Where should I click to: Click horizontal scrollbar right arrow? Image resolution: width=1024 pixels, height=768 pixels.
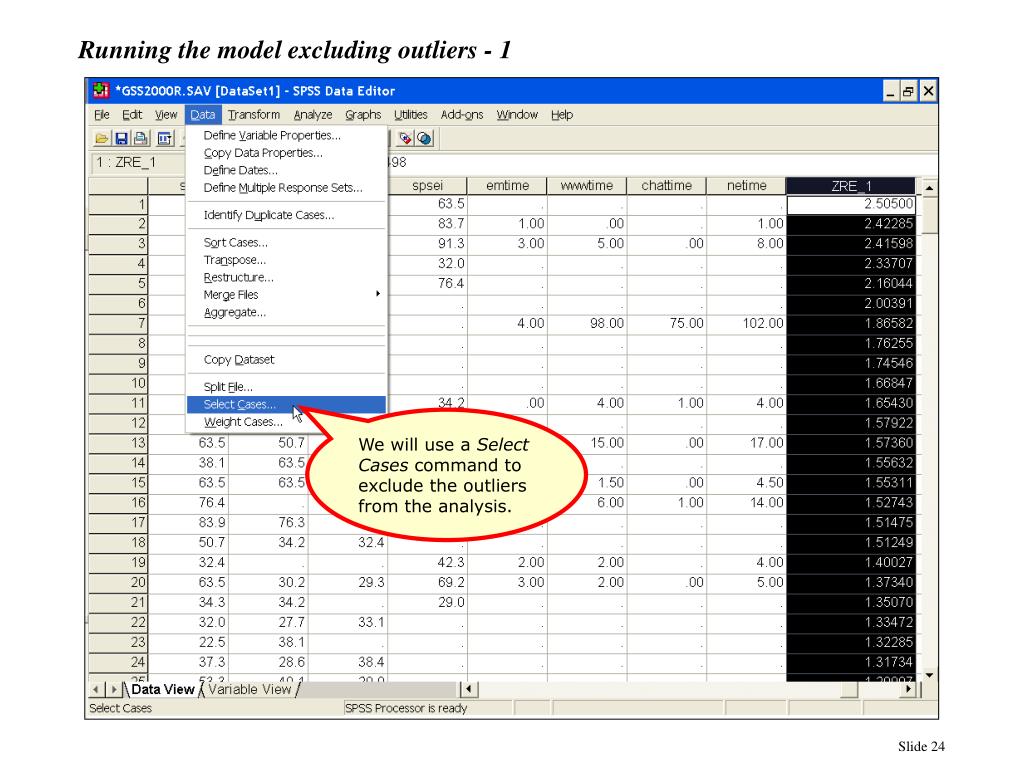[907, 689]
